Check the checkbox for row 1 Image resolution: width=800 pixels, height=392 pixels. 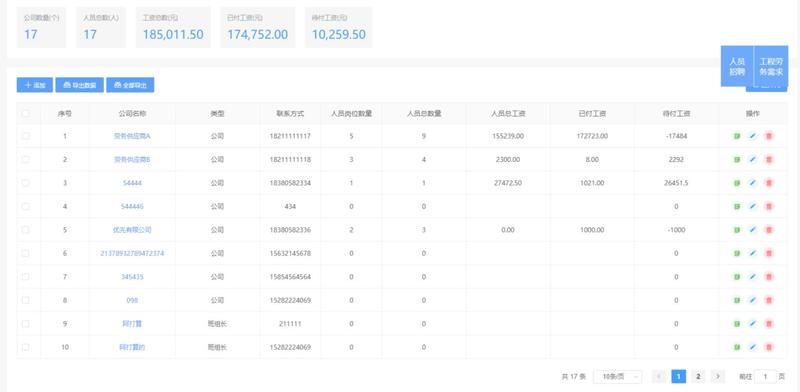pyautogui.click(x=26, y=136)
